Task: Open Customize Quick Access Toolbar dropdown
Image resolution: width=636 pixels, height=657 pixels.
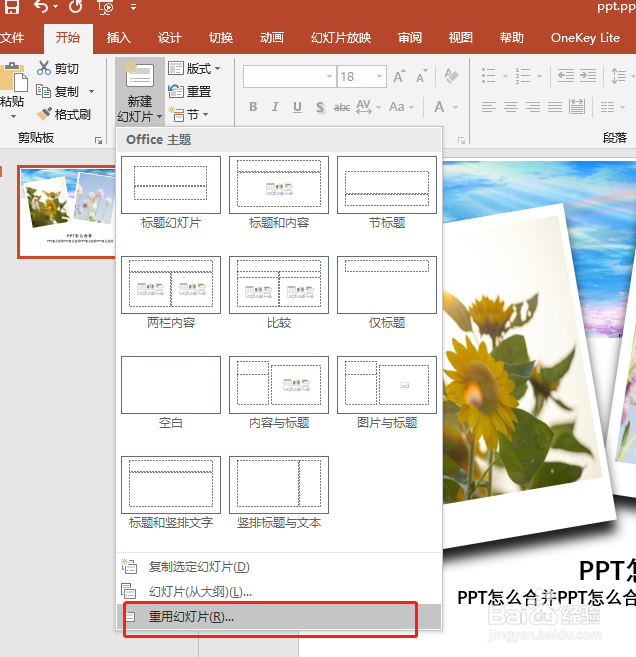Action: (133, 7)
